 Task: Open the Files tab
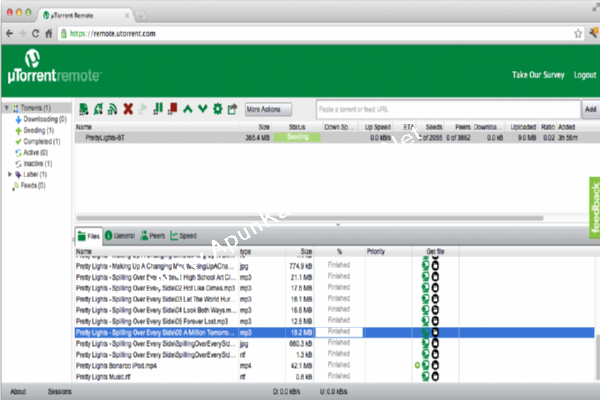(x=88, y=236)
